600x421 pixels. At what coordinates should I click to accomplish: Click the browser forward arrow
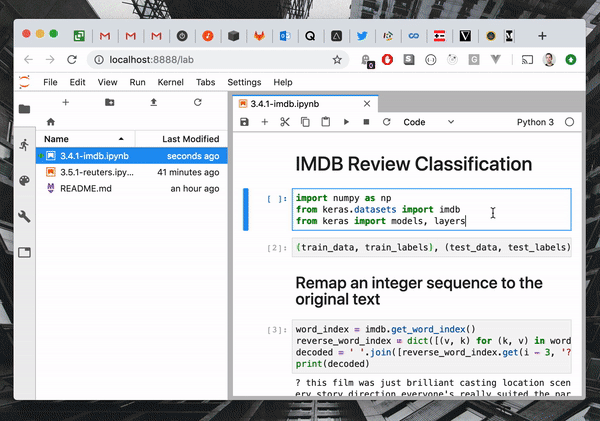[x=50, y=60]
